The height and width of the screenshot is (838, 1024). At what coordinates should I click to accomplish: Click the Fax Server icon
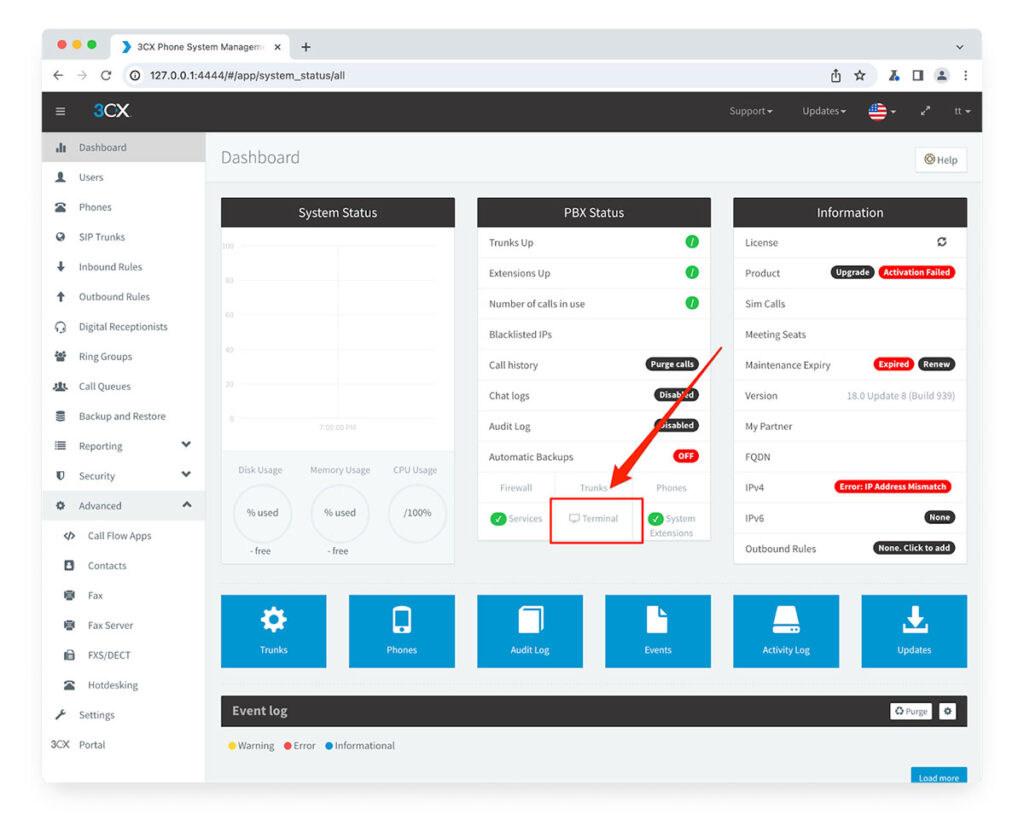point(69,625)
